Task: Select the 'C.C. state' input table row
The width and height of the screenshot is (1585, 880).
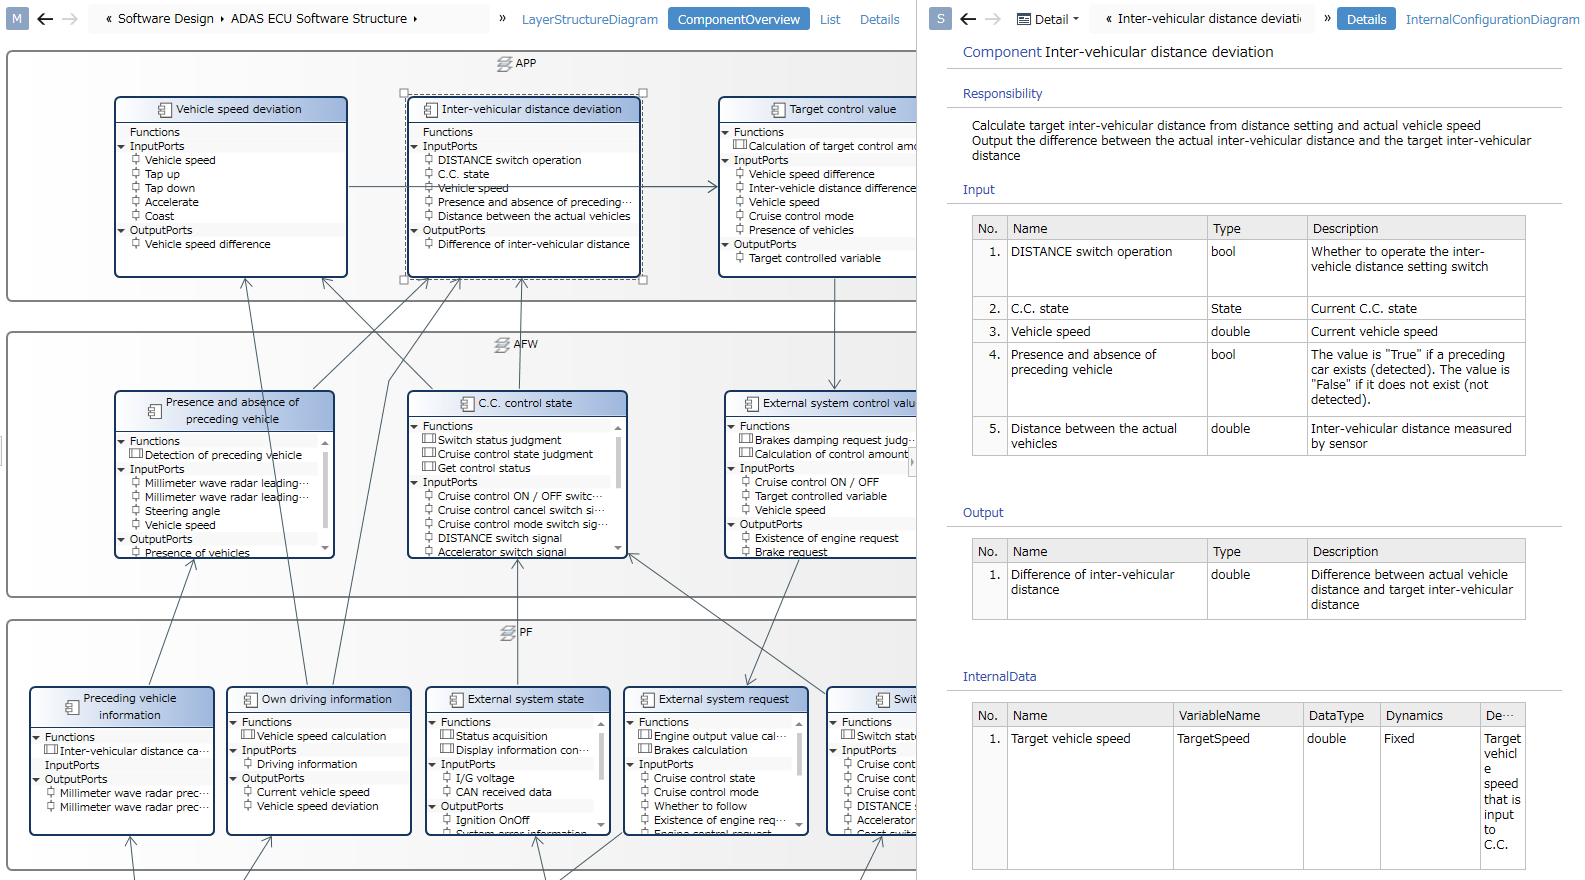Action: [1249, 309]
